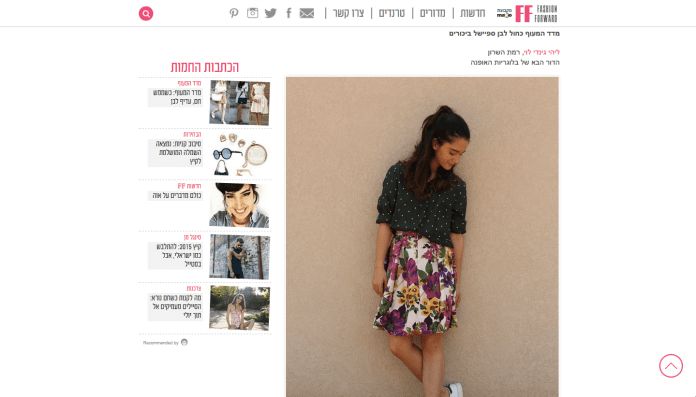The width and height of the screenshot is (696, 397).
Task: Click the small mako logo
Action: click(504, 13)
